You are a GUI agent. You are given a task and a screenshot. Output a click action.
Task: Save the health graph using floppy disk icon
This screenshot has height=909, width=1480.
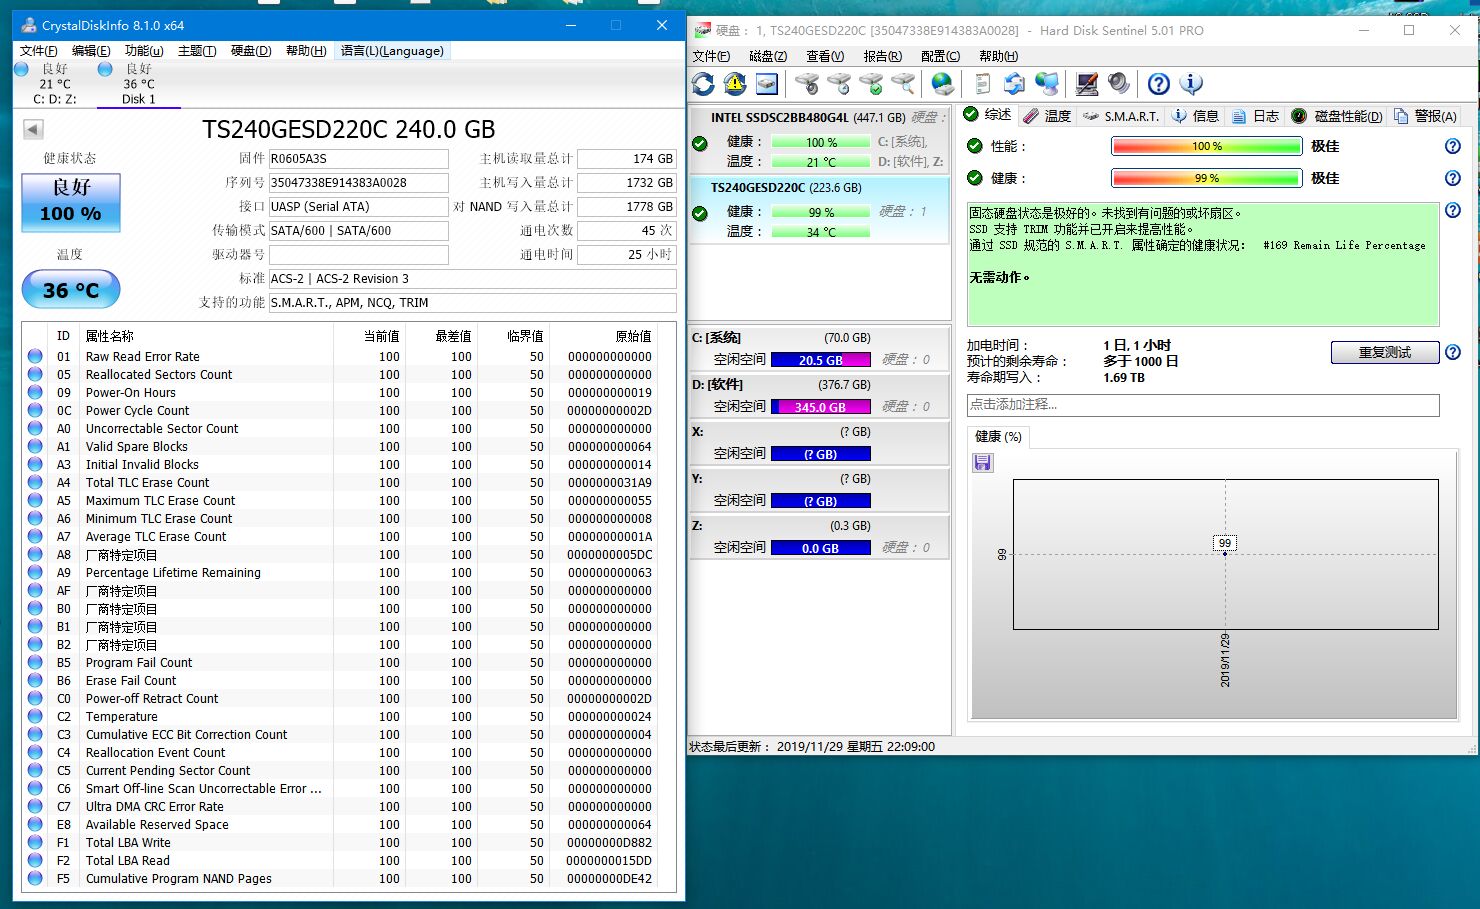coord(983,462)
